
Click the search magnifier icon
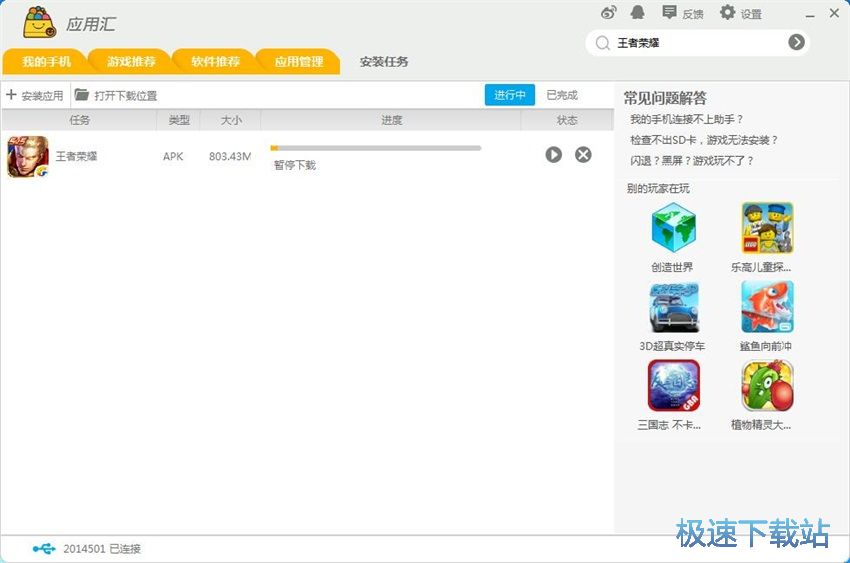(602, 43)
